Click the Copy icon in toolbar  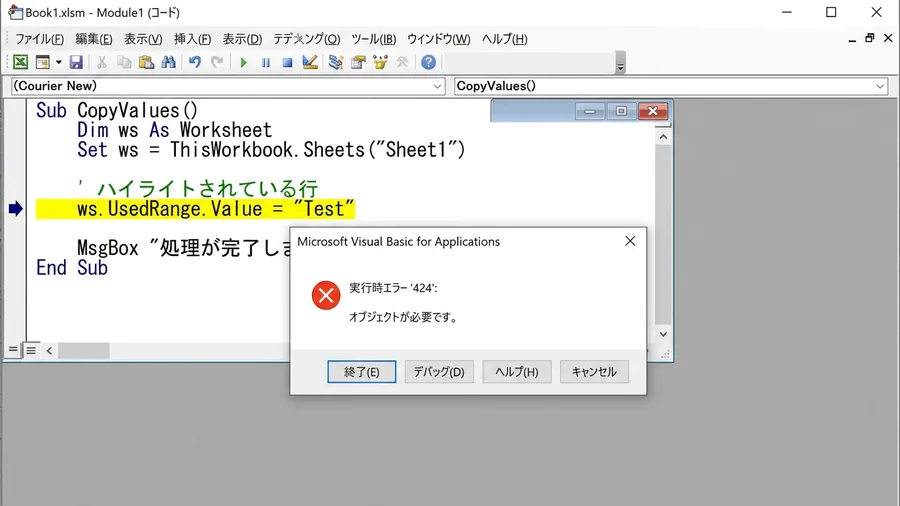click(x=124, y=62)
